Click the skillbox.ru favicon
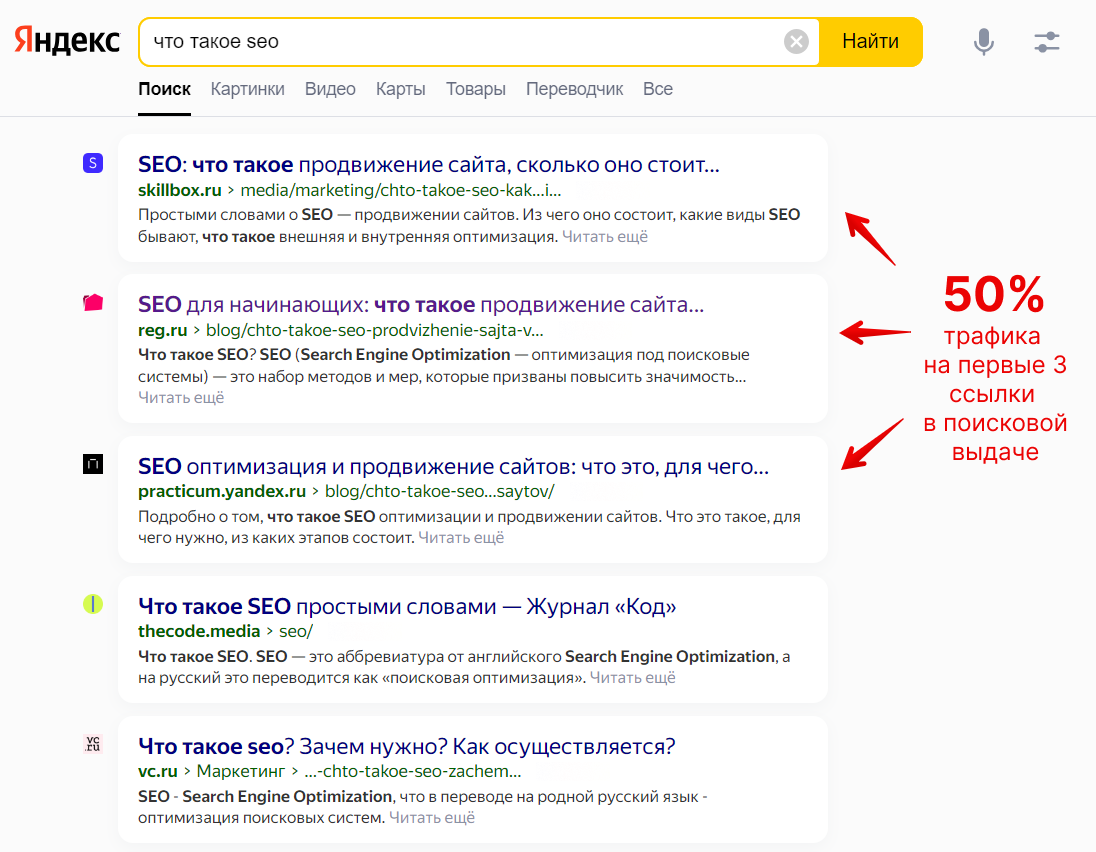Image resolution: width=1096 pixels, height=852 pixels. (93, 163)
